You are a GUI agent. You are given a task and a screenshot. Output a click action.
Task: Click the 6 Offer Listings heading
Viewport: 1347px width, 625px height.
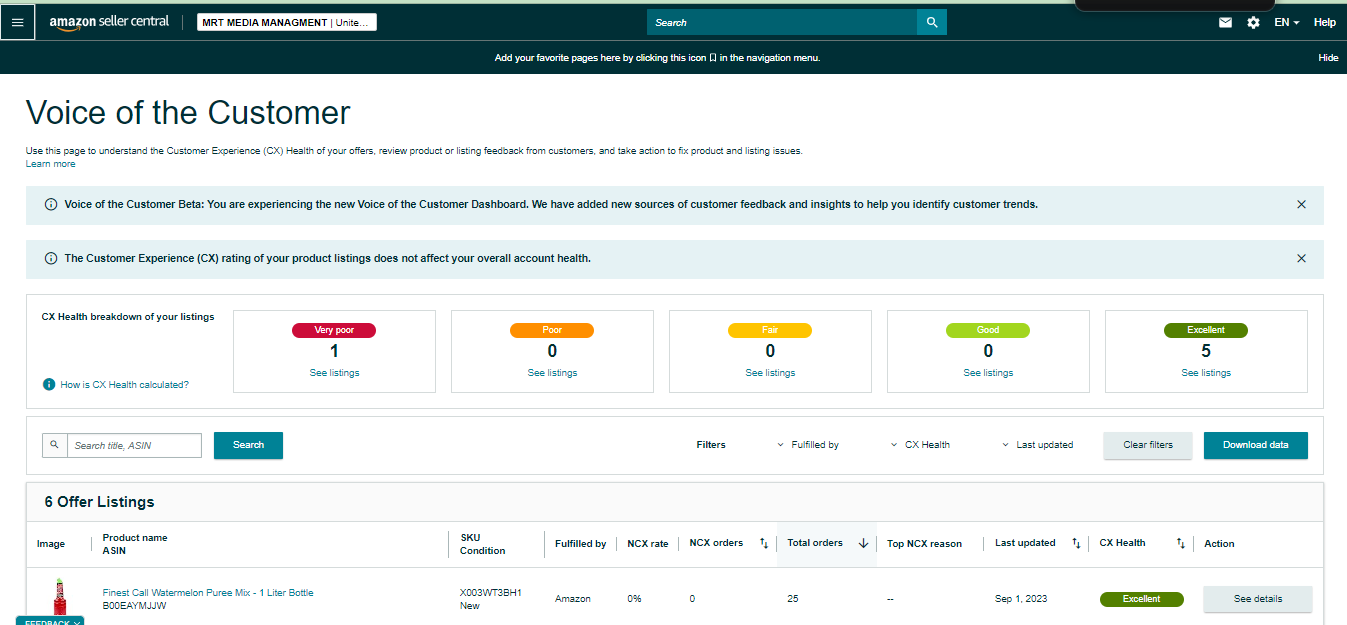pos(100,502)
